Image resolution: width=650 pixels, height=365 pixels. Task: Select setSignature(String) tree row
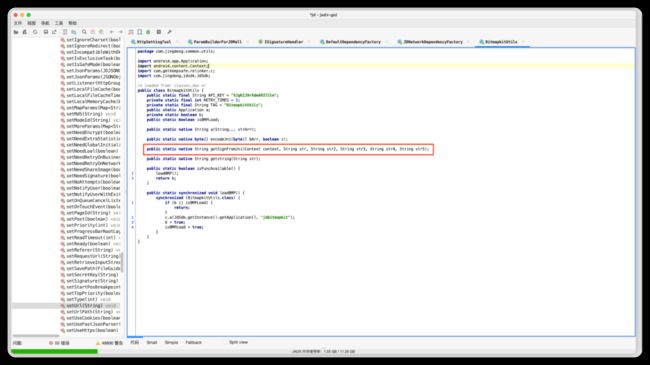coord(90,281)
